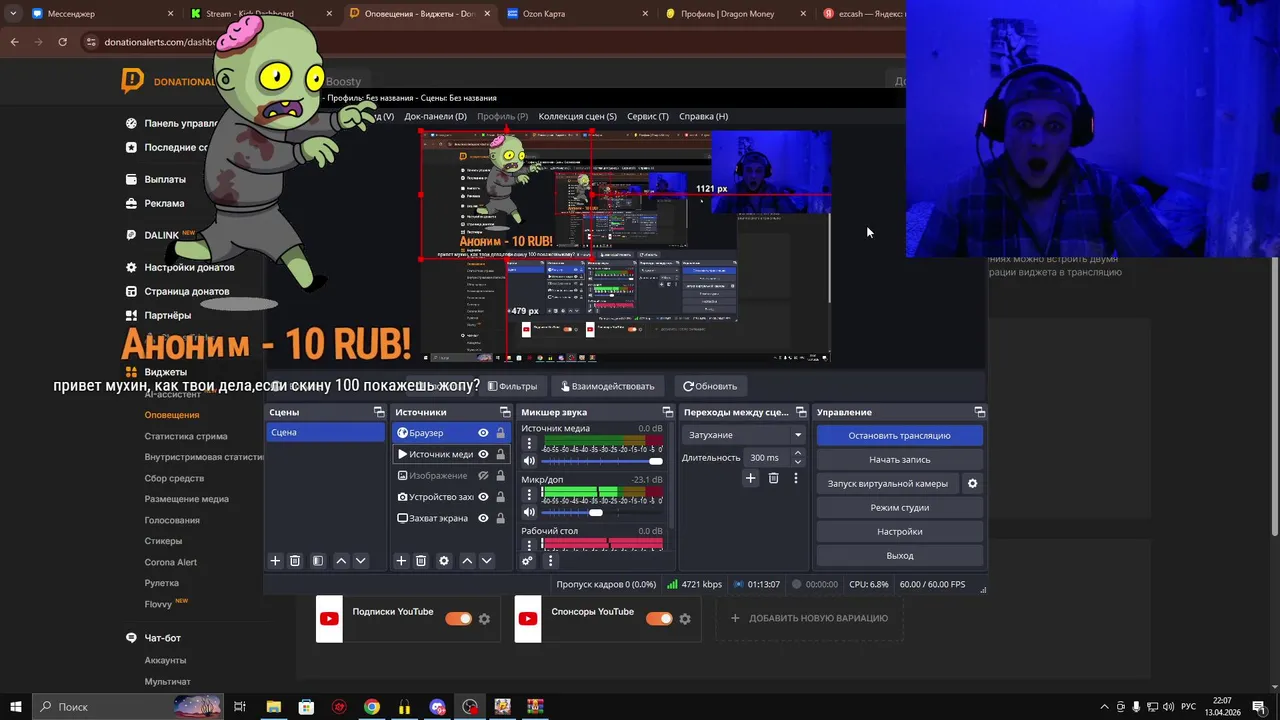Undock the Источники panel
The width and height of the screenshot is (1280, 720).
[x=505, y=412]
